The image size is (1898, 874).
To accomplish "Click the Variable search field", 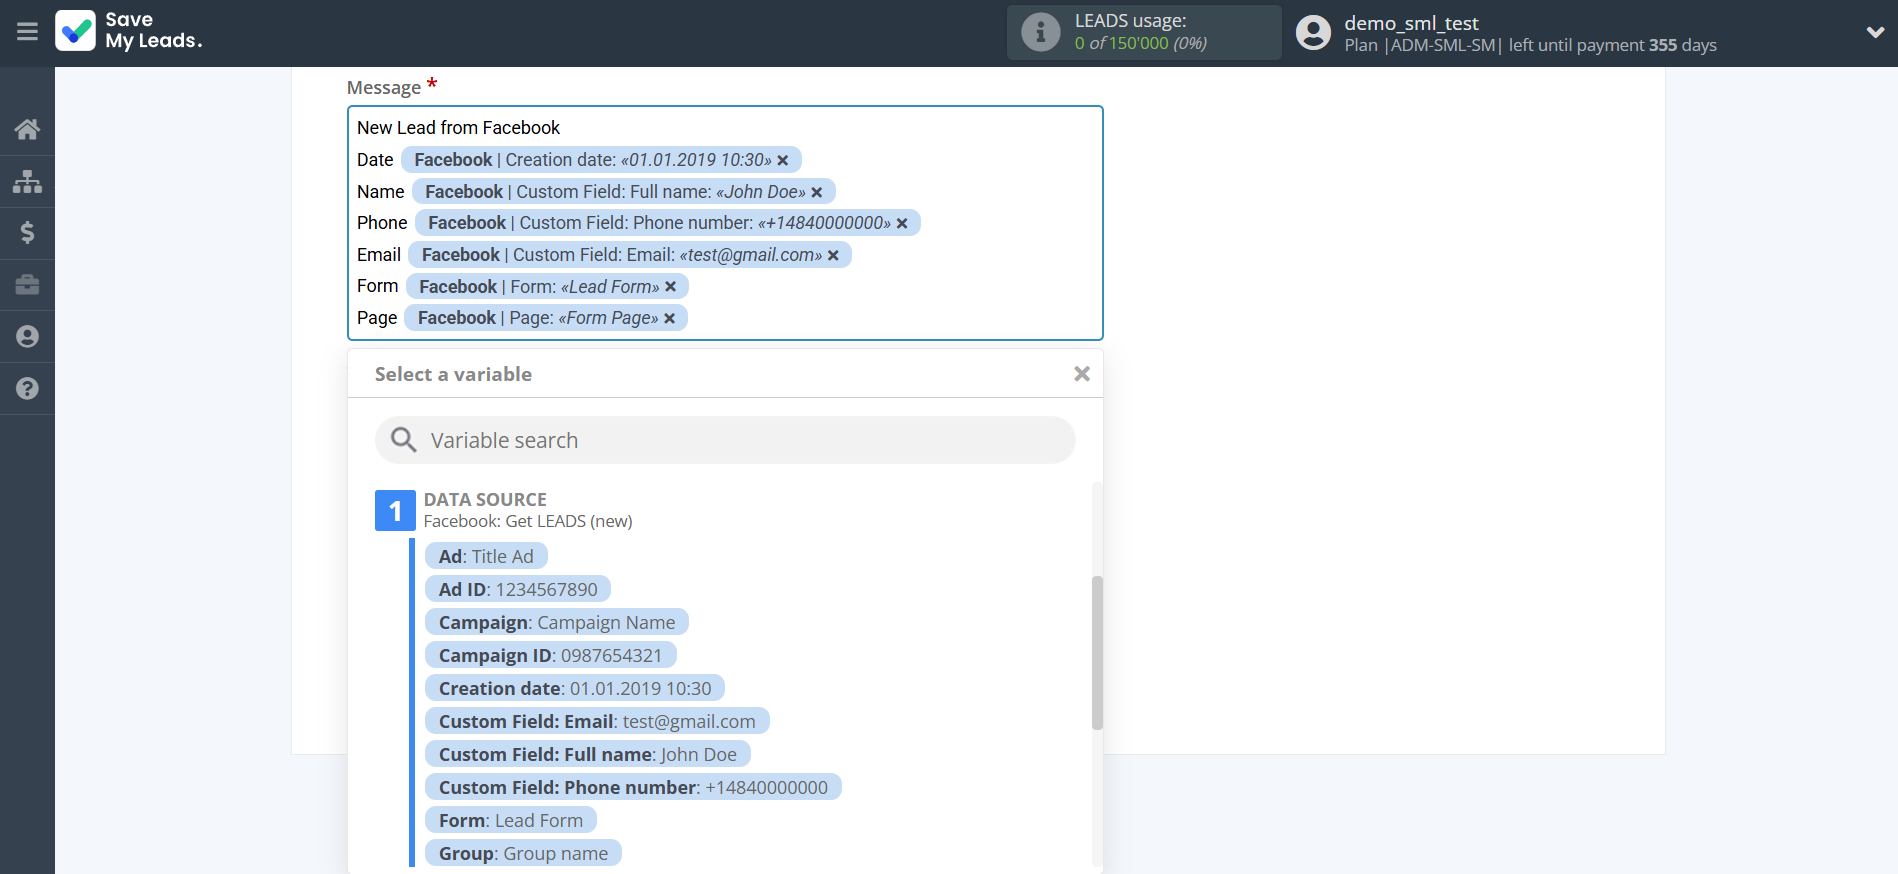I will [725, 440].
